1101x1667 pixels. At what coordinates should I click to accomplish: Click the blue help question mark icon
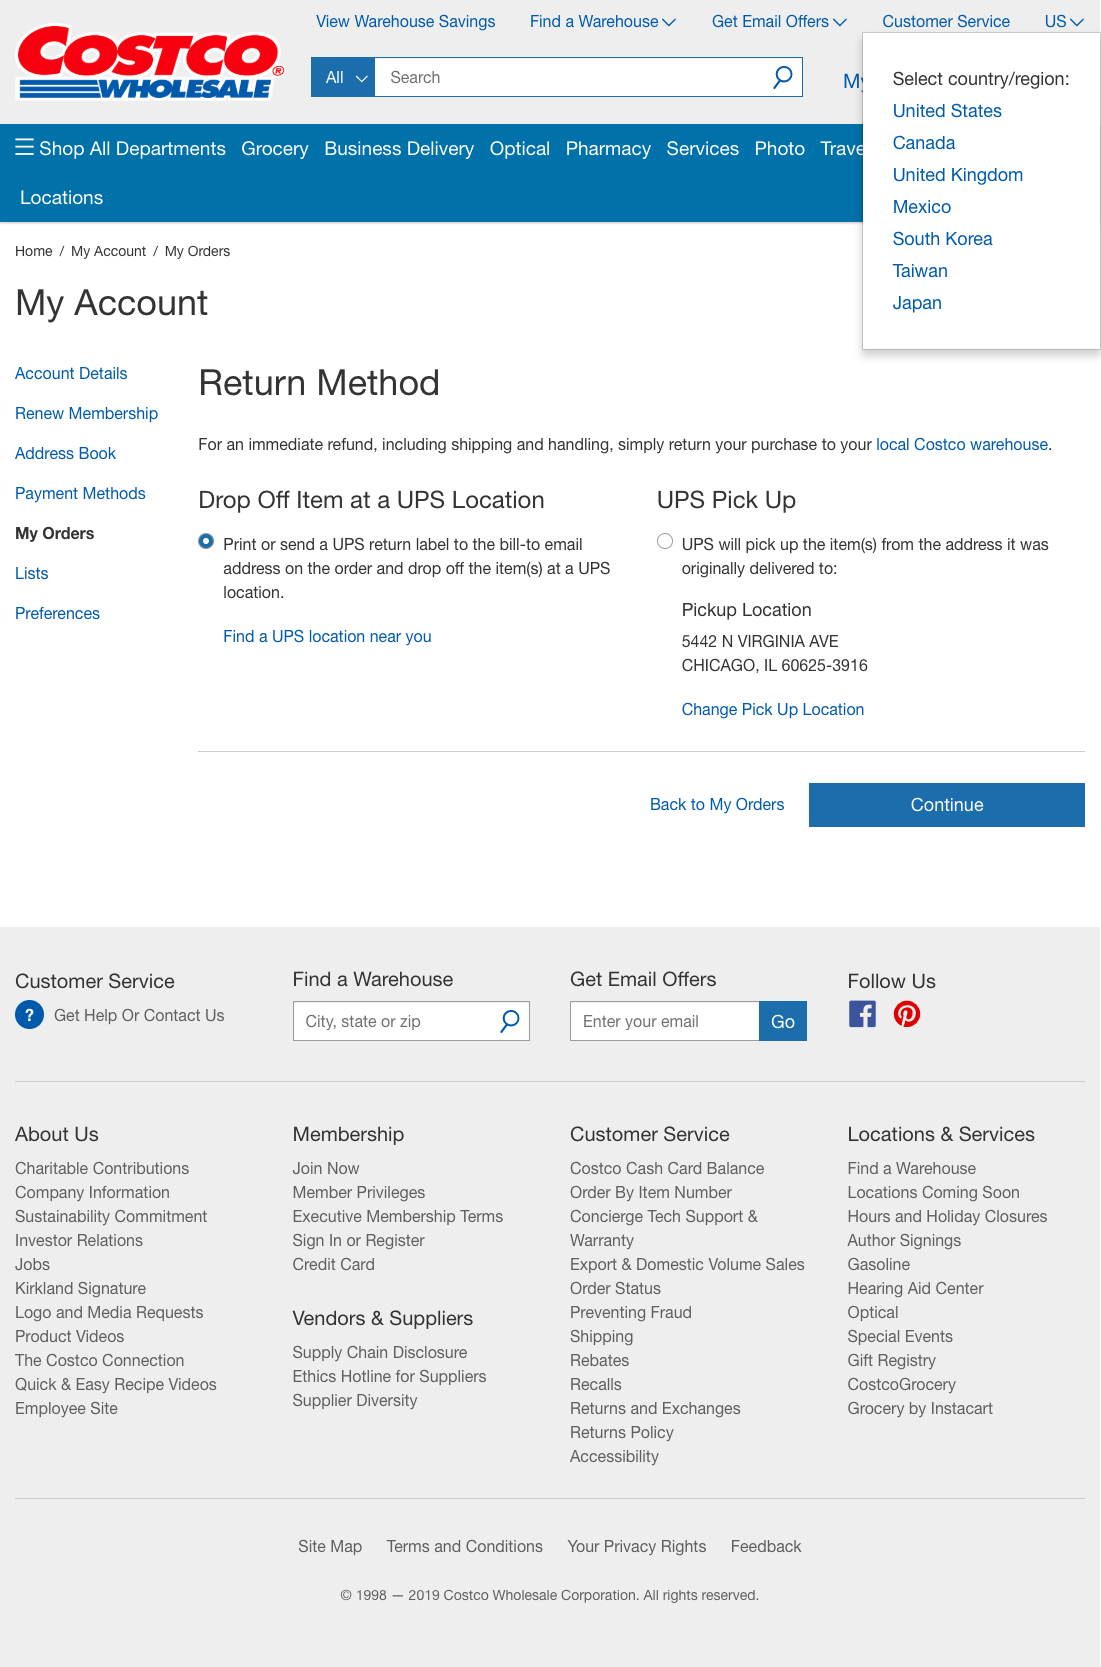tap(30, 1015)
